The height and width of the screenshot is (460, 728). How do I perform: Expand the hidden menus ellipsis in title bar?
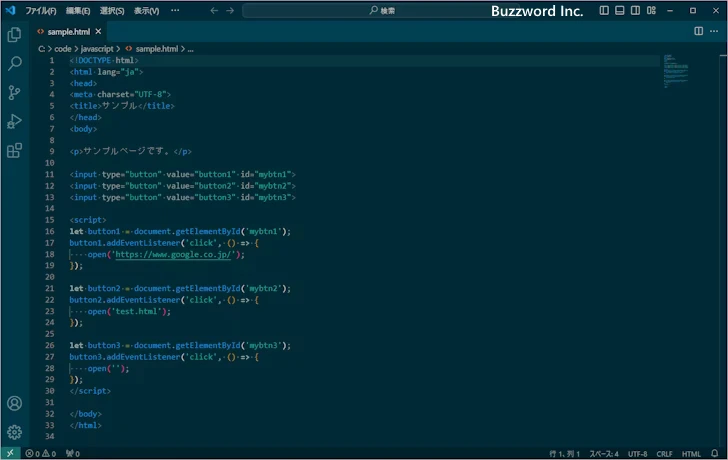175,10
